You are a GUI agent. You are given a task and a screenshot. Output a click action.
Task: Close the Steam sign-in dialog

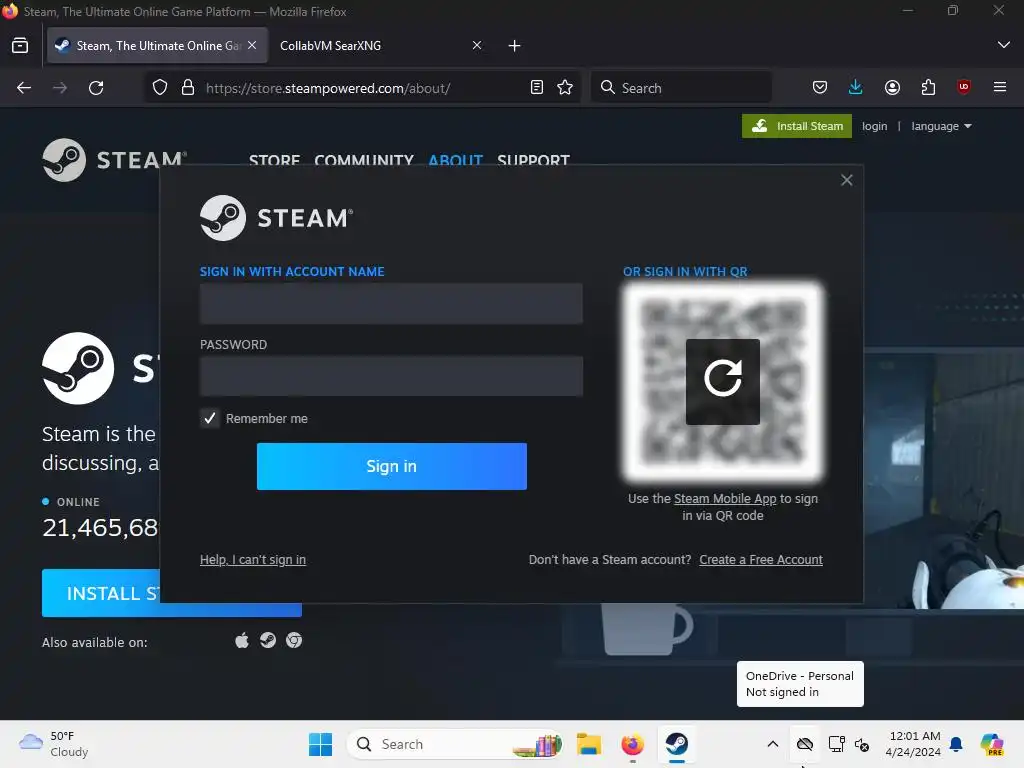tap(846, 180)
